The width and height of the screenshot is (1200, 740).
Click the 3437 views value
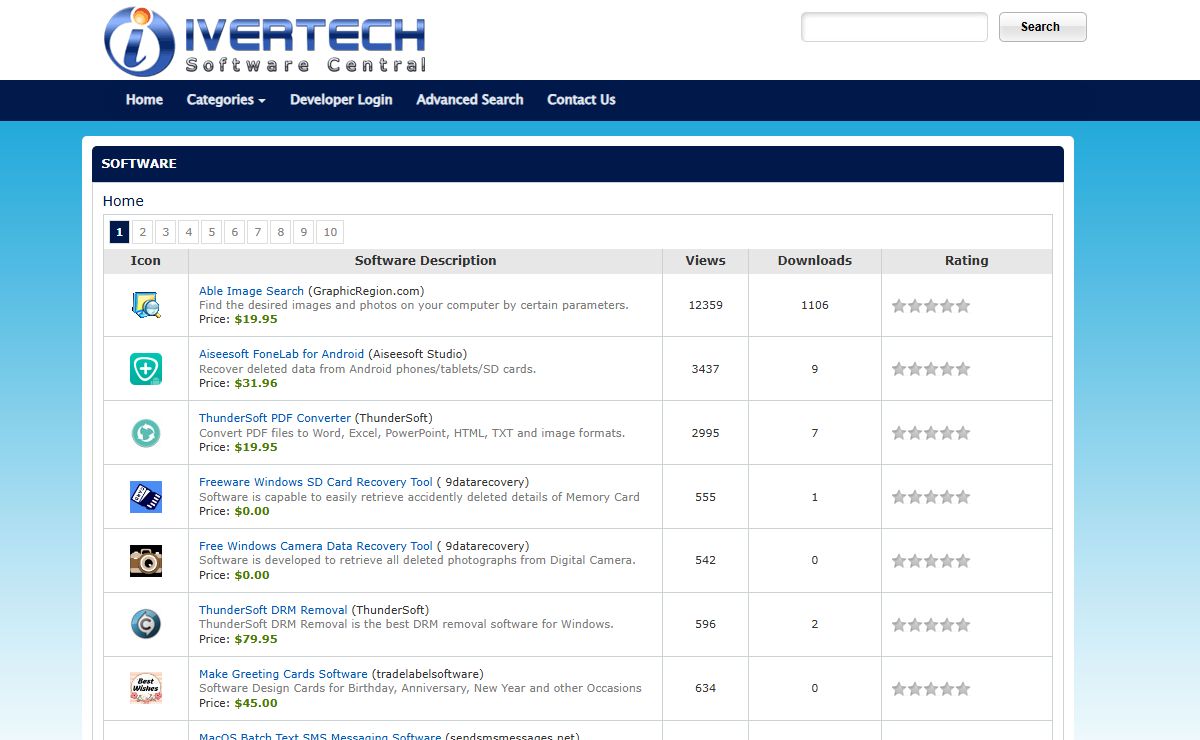tap(705, 369)
